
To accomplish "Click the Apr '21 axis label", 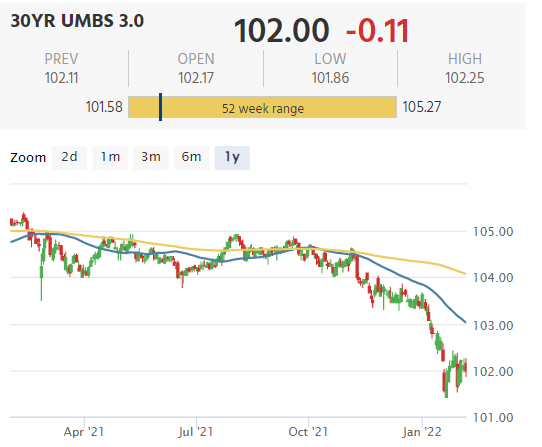I will pos(84,432).
